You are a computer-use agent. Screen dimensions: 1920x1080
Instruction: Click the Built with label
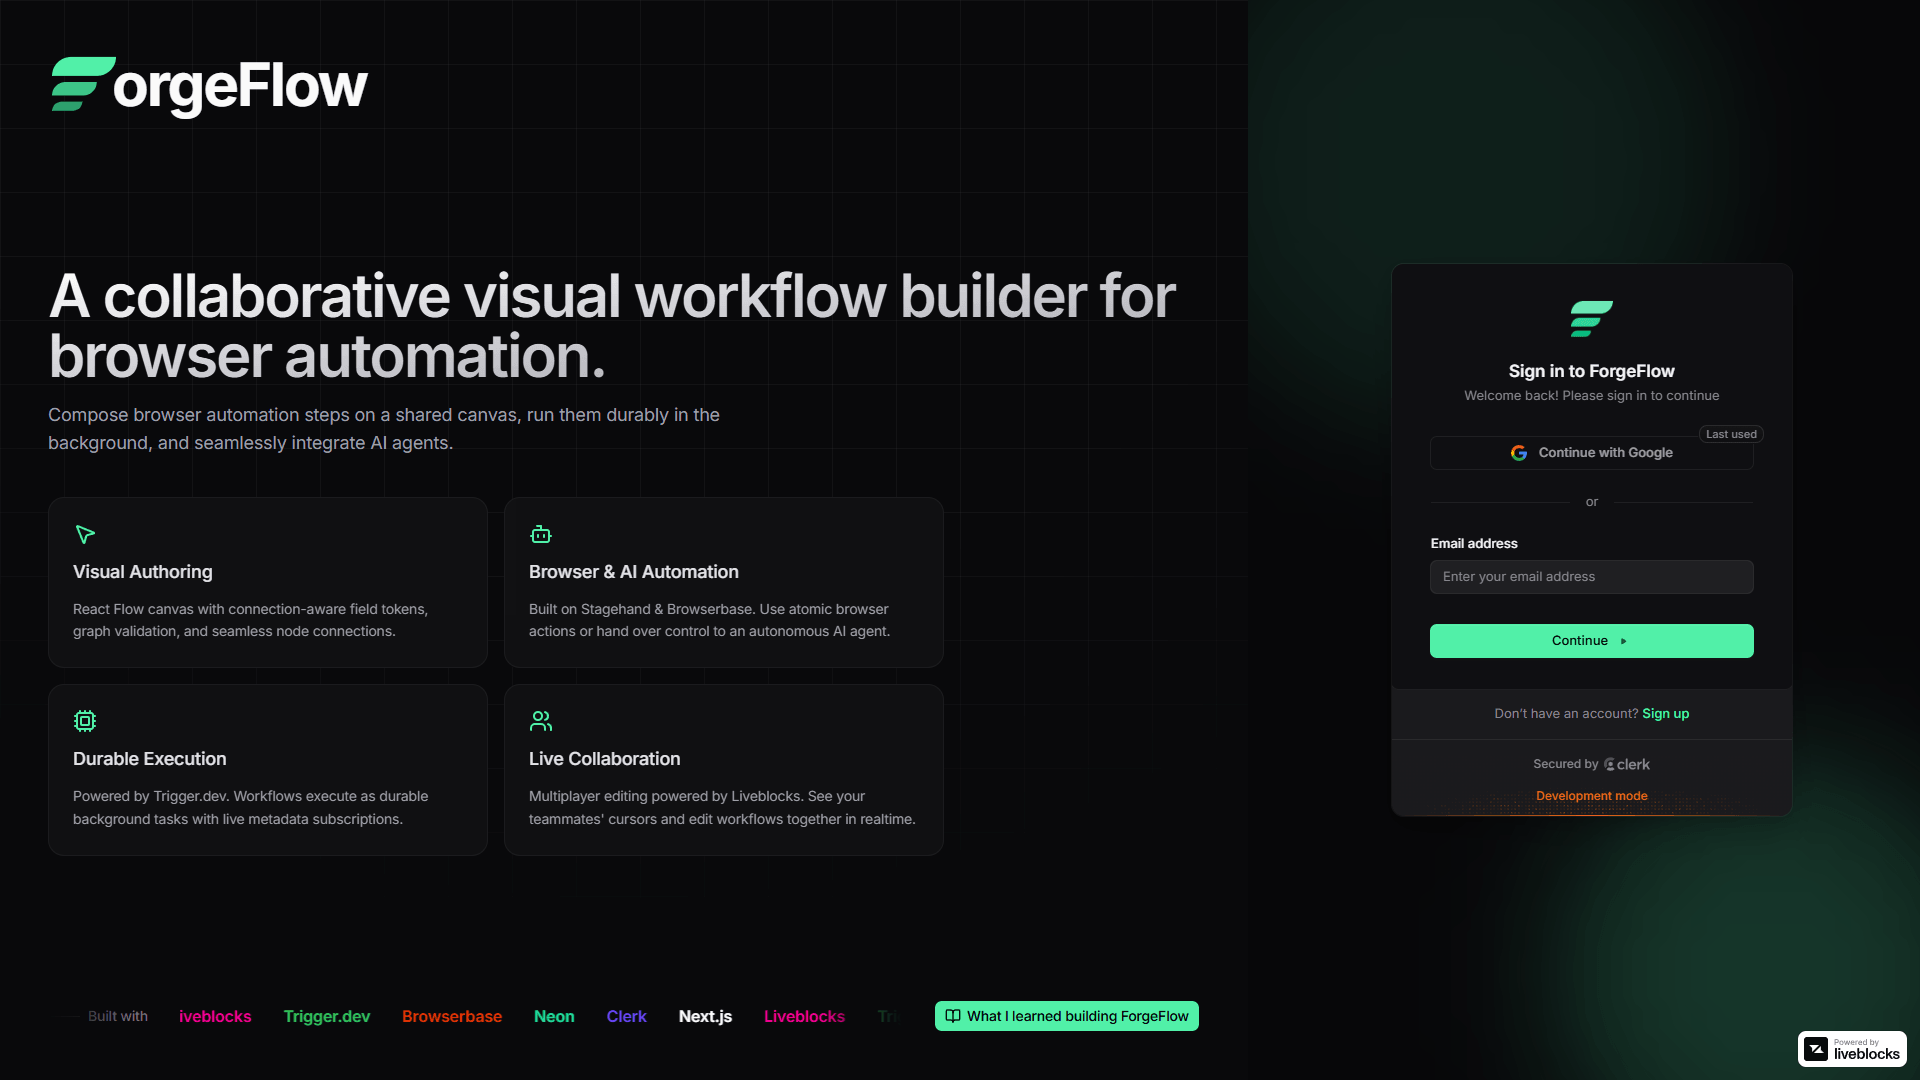118,1016
